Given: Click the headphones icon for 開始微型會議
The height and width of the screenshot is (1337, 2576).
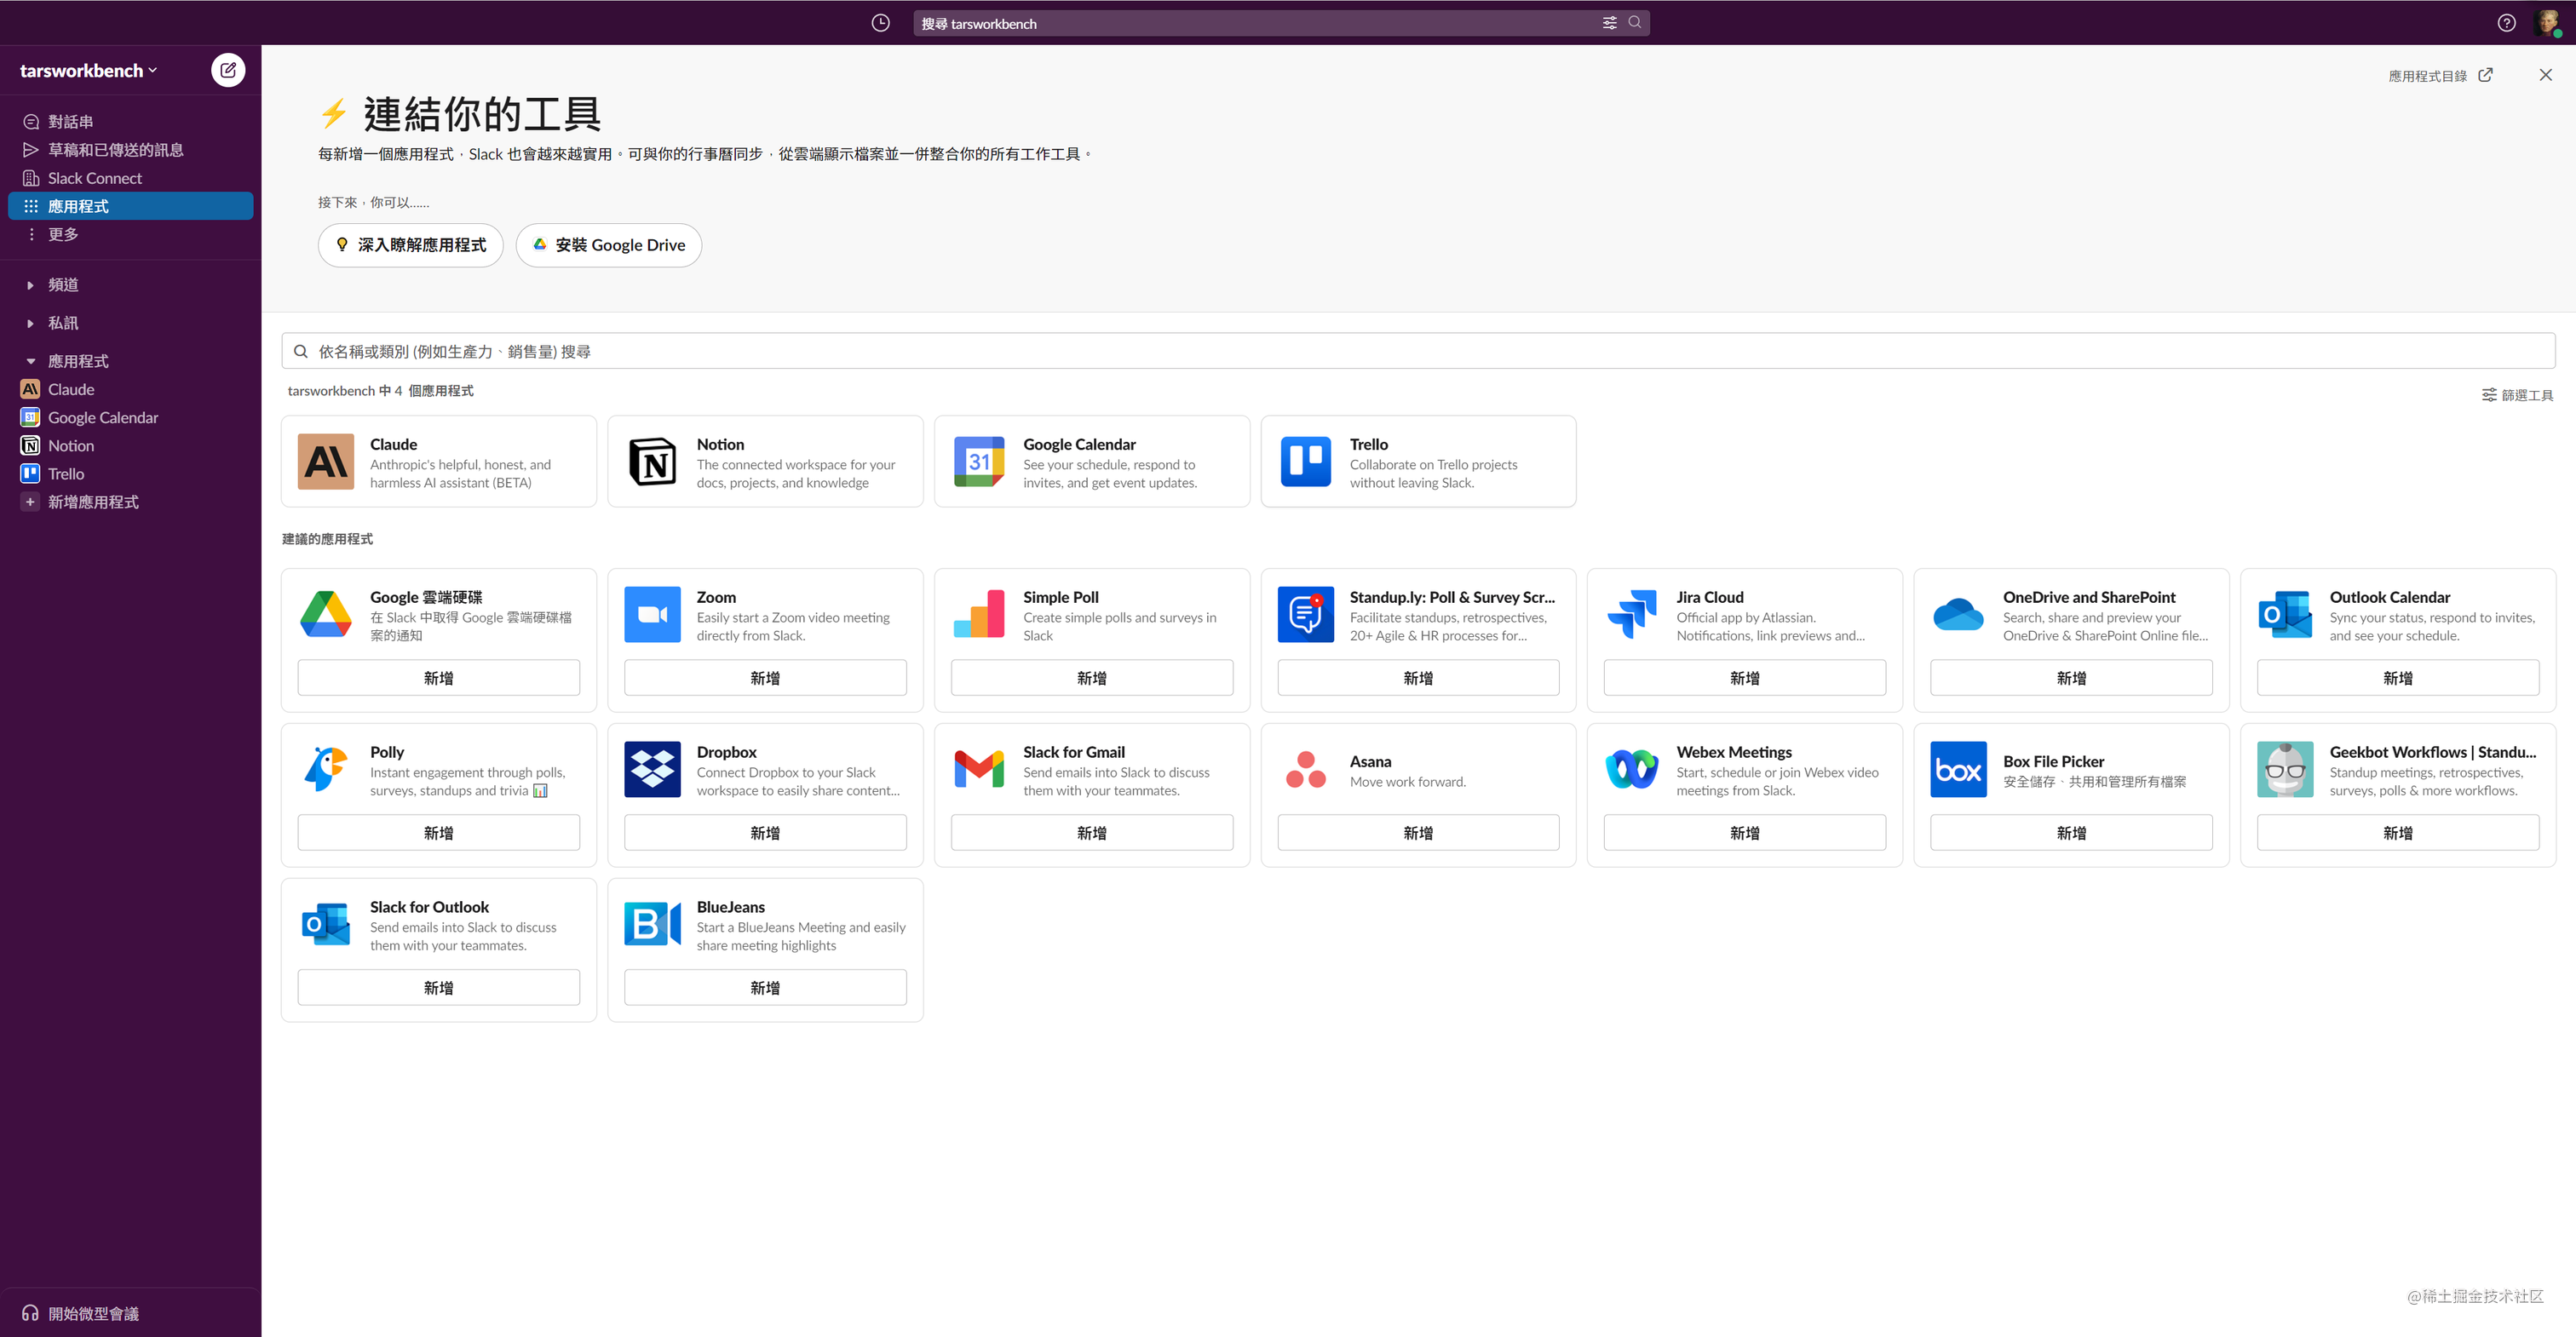Looking at the screenshot, I should (x=30, y=1313).
